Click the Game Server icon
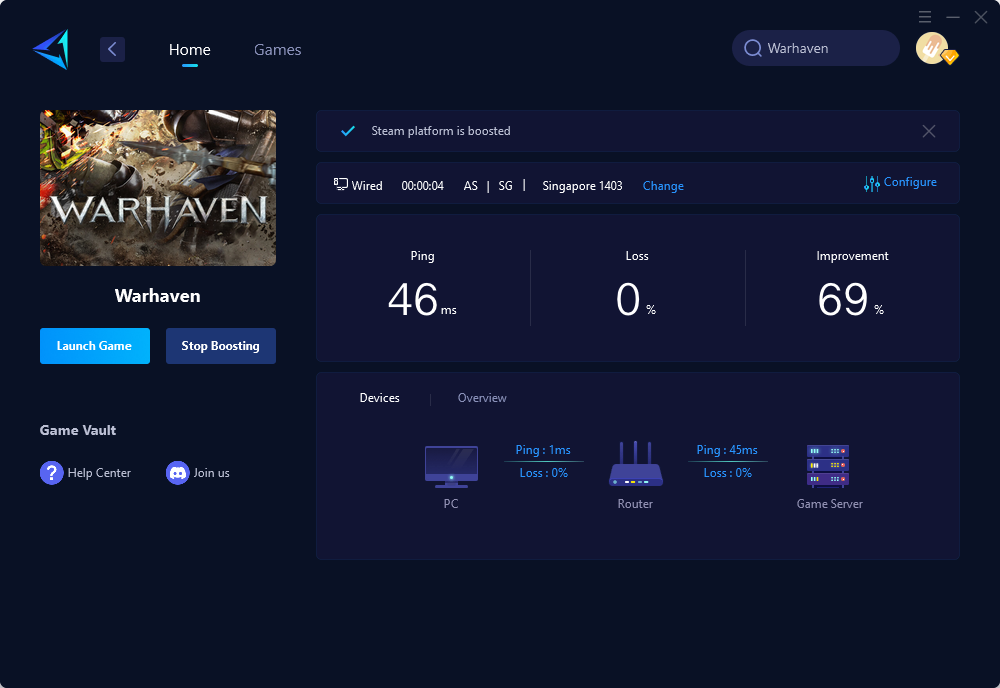Viewport: 1000px width, 688px height. [x=828, y=466]
